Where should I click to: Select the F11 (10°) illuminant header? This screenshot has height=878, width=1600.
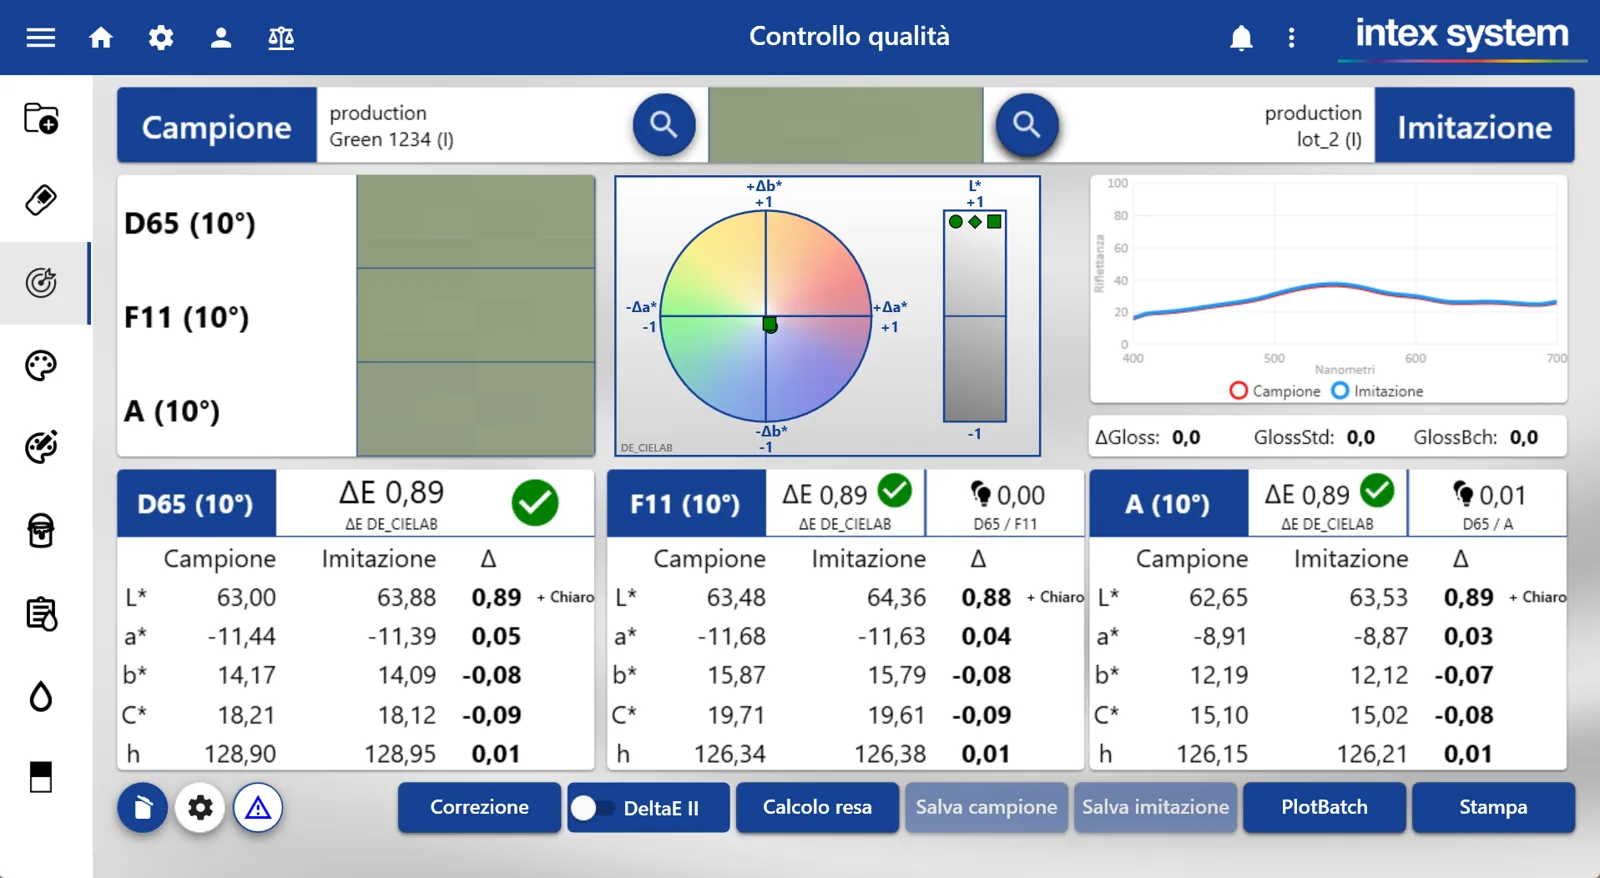(x=686, y=503)
